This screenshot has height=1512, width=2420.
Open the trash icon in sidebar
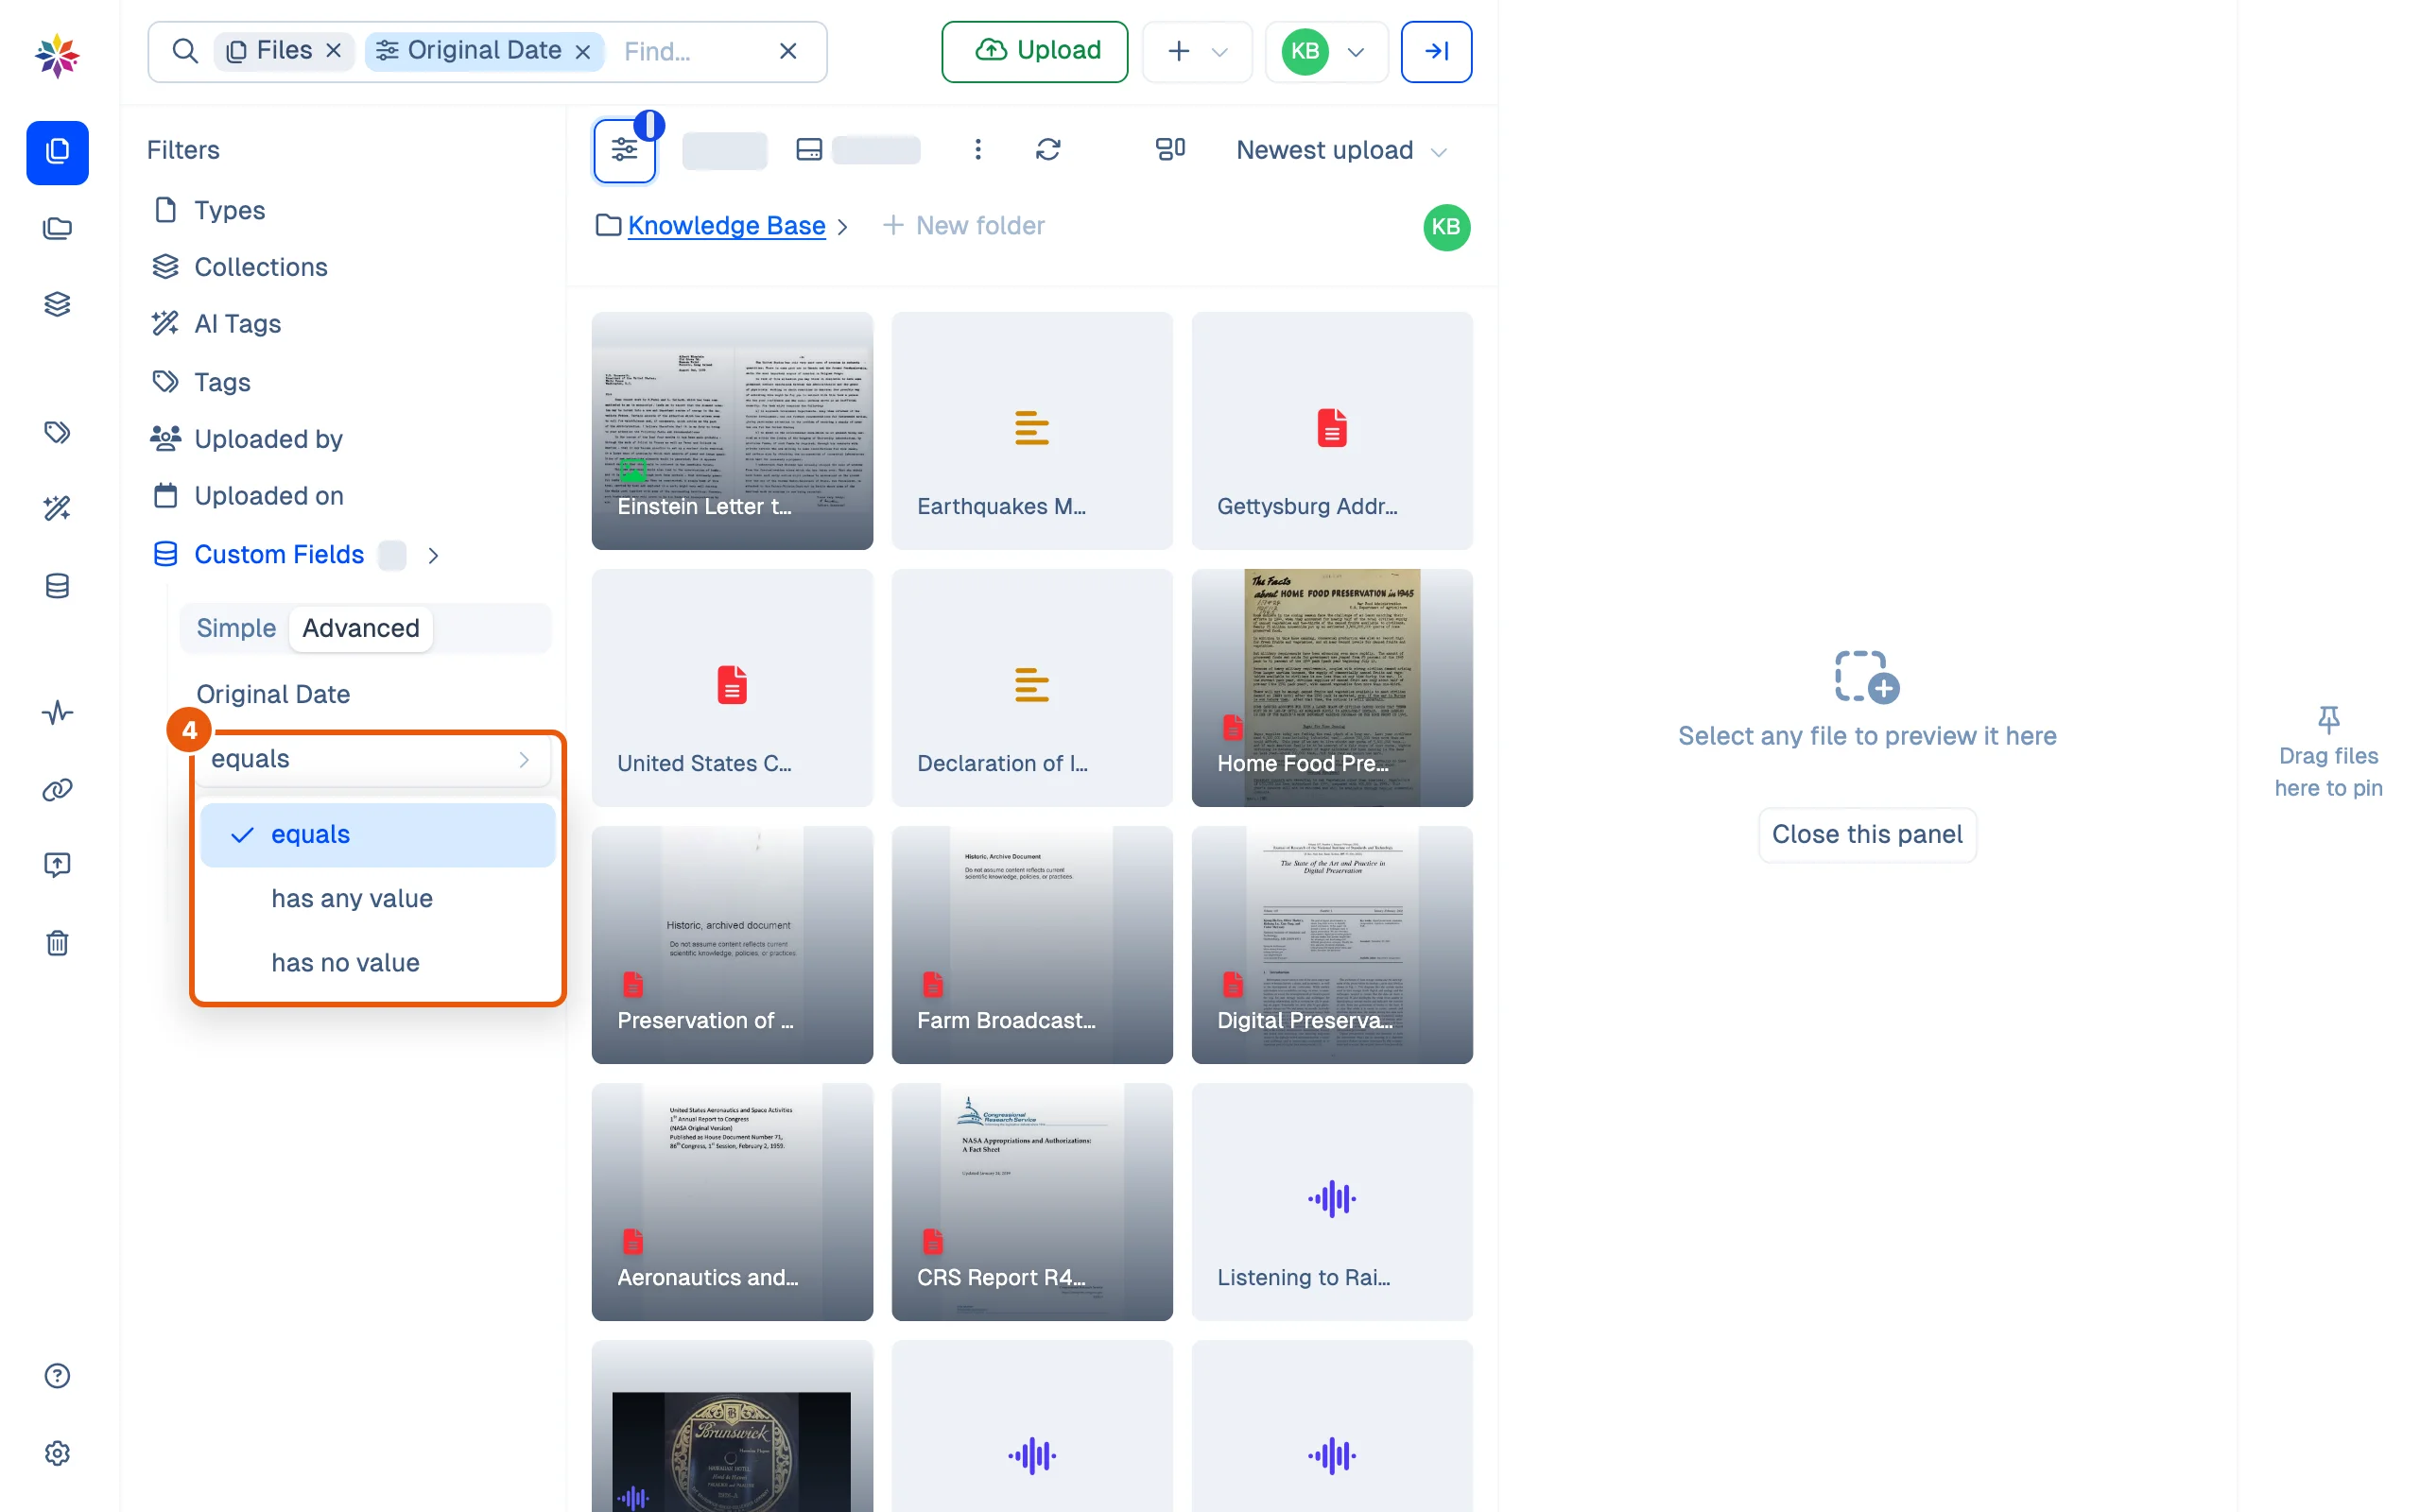pos(57,943)
